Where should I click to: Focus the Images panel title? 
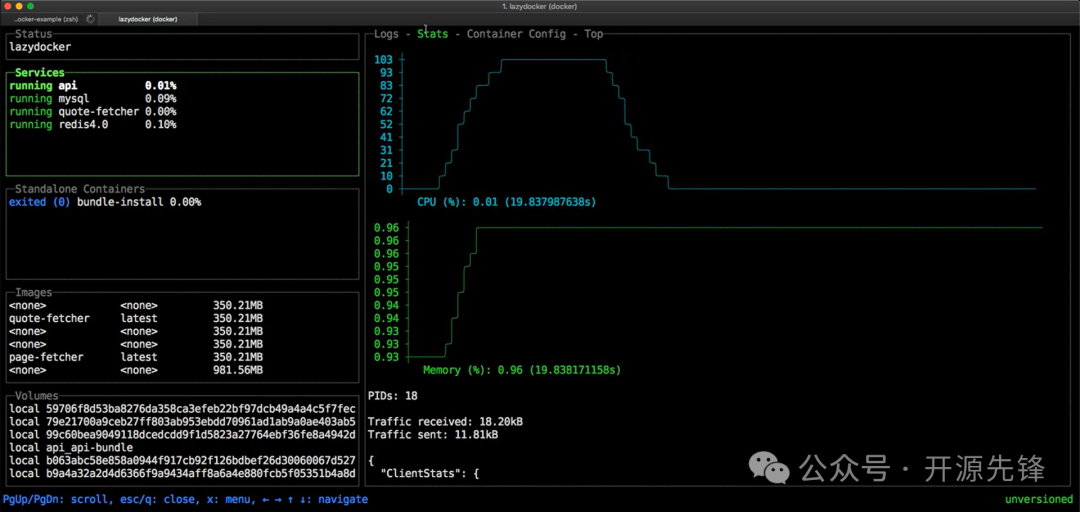pyautogui.click(x=33, y=292)
